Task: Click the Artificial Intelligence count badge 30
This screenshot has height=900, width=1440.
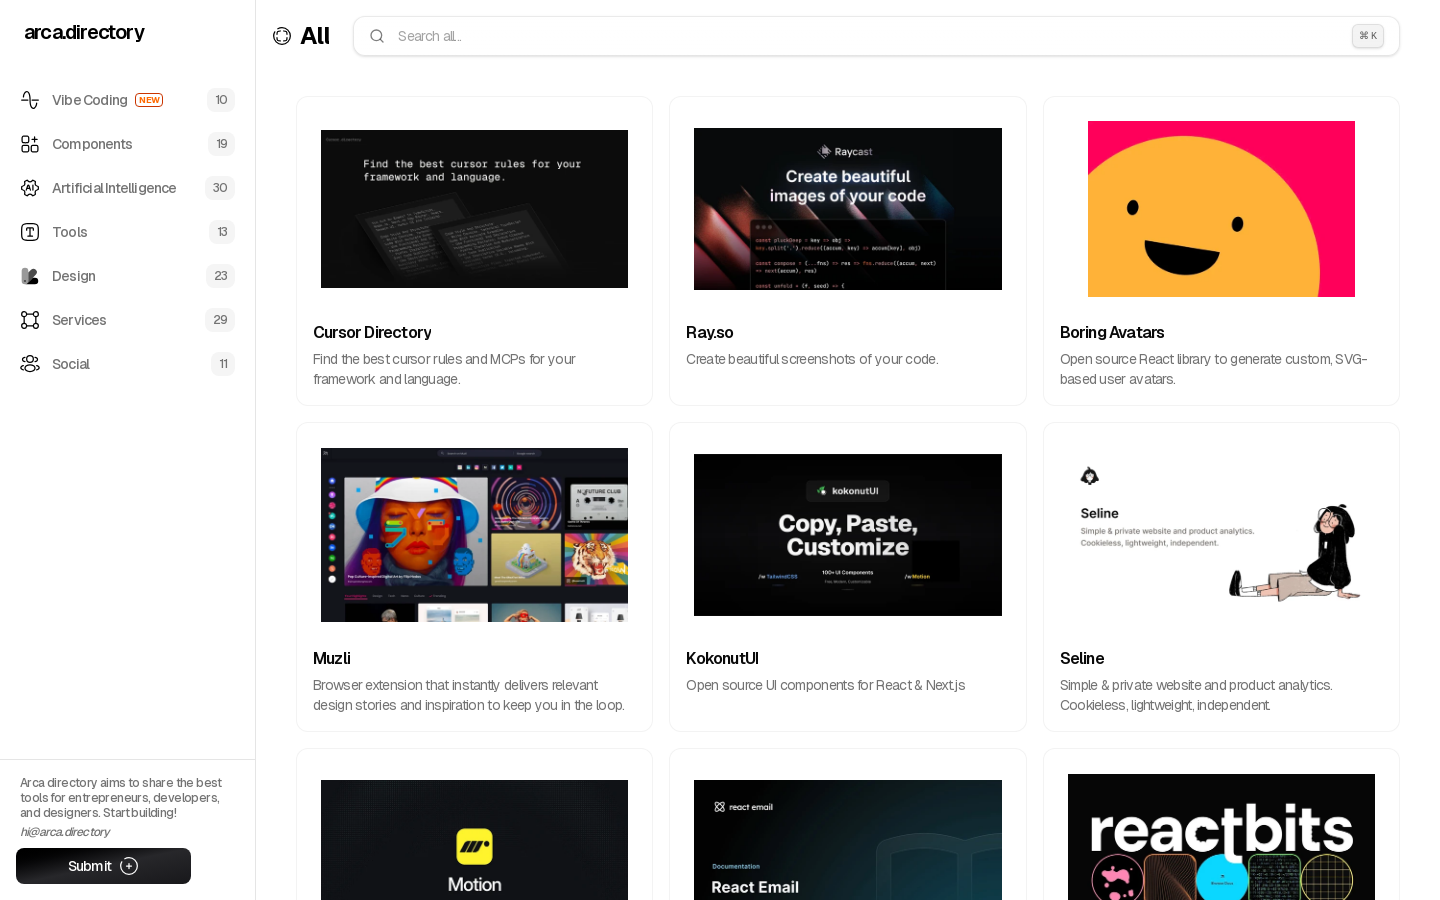Action: tap(220, 188)
